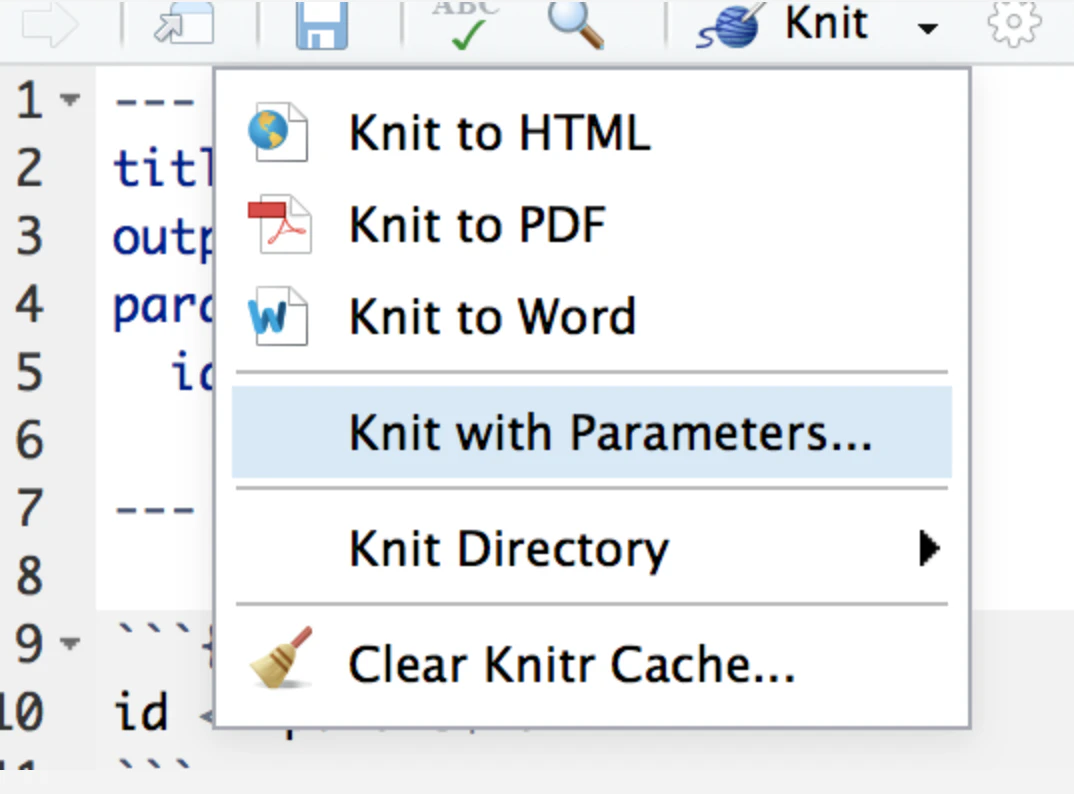Choose Knit to PDF
Screen dimensions: 1074x794
[x=592, y=225]
